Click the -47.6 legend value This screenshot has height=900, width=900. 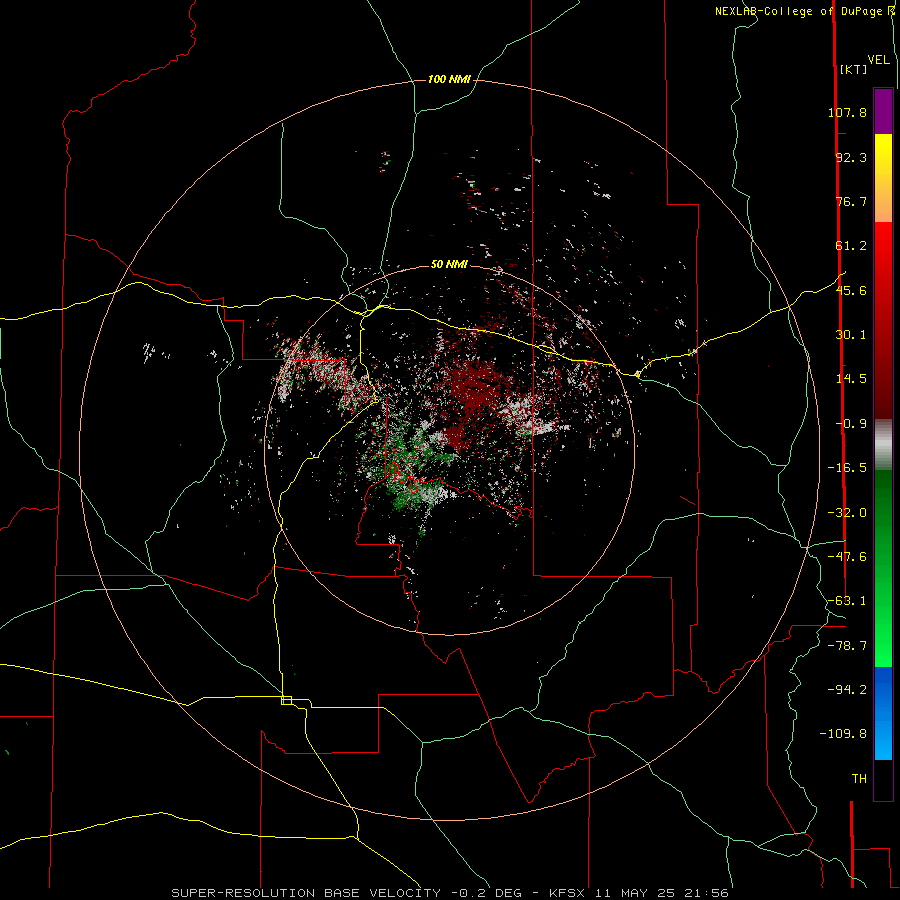(847, 557)
